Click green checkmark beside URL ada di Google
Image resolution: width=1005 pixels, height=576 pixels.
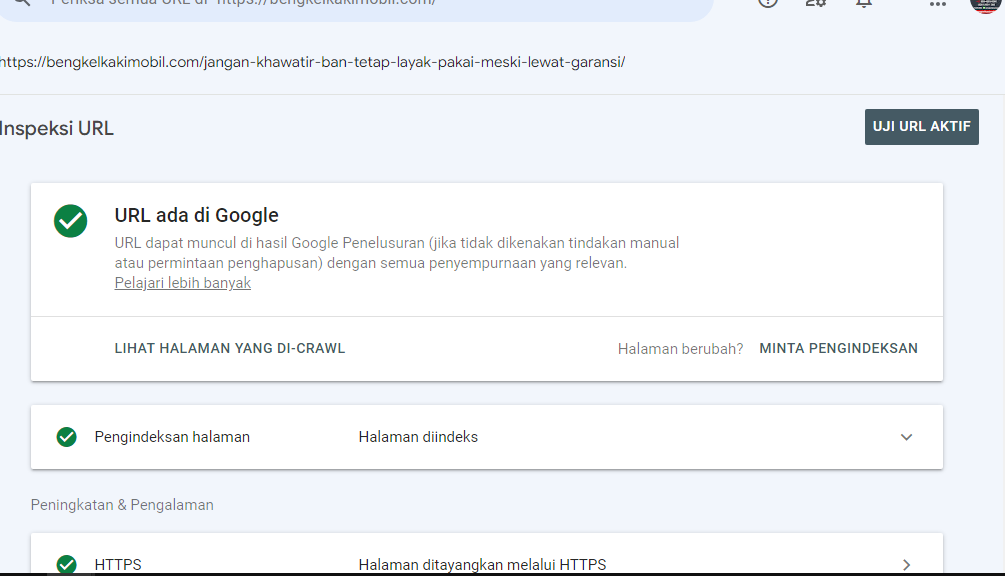click(71, 221)
